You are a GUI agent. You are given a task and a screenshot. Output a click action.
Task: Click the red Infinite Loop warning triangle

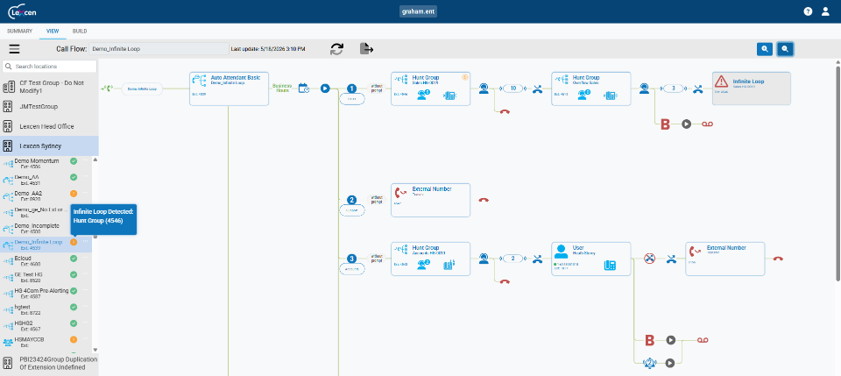tap(721, 81)
